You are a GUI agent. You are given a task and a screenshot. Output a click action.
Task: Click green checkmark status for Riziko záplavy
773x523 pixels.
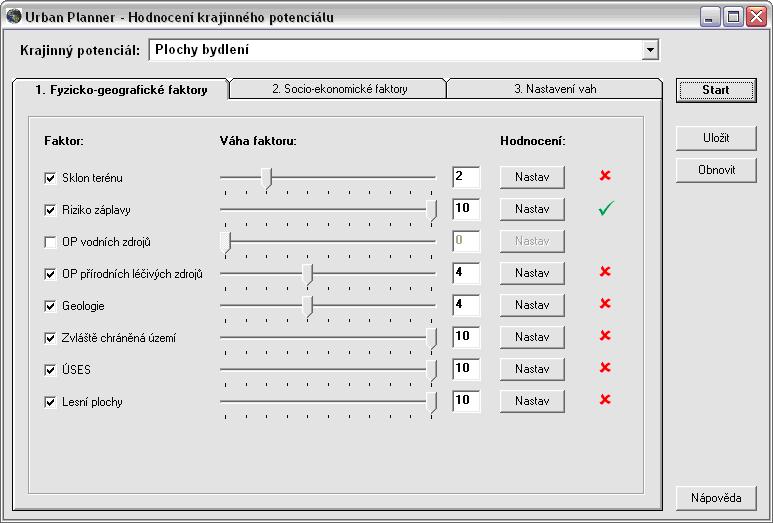click(606, 208)
